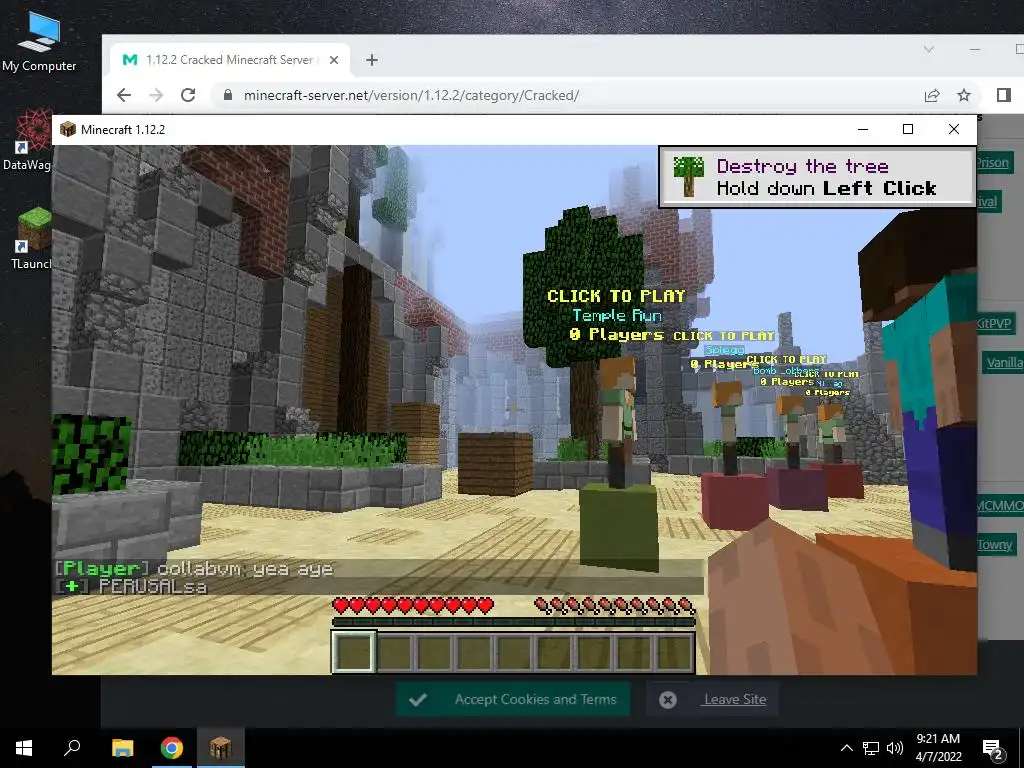This screenshot has width=1024, height=768.
Task: Click the tree icon in tutorial toast
Action: click(x=689, y=176)
